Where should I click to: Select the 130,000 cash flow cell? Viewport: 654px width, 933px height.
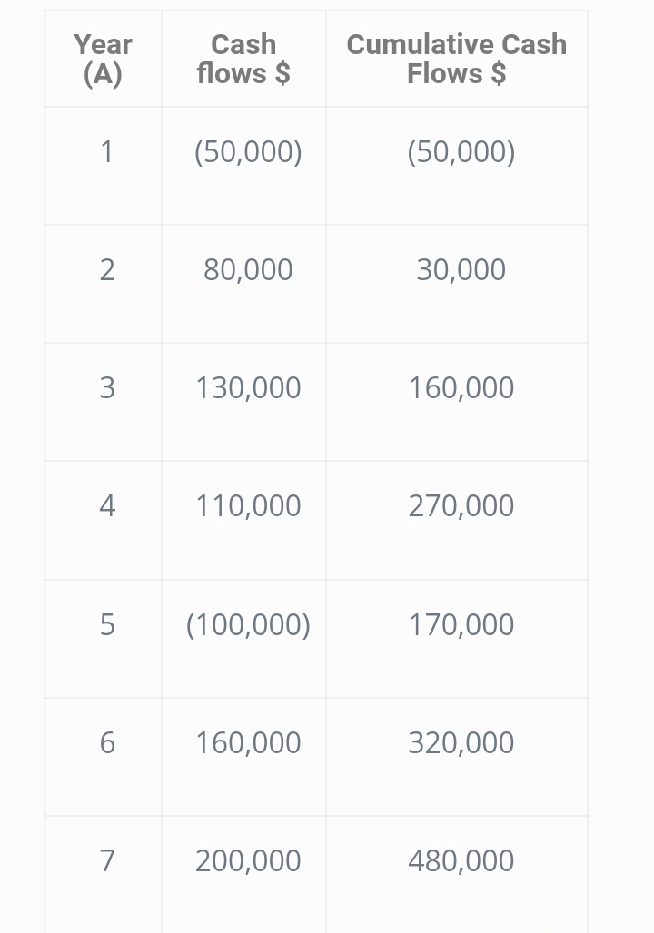248,388
